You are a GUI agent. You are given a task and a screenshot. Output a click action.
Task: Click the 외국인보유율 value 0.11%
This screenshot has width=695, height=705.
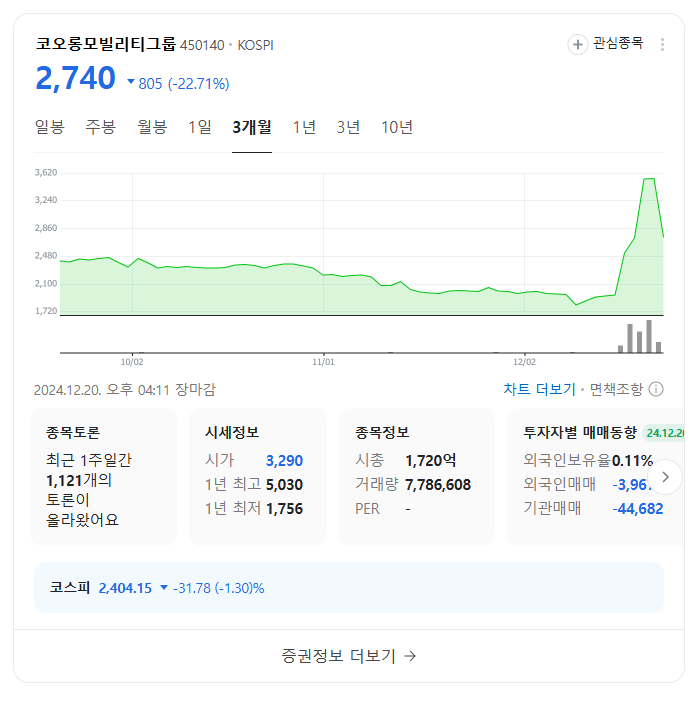tap(632, 461)
